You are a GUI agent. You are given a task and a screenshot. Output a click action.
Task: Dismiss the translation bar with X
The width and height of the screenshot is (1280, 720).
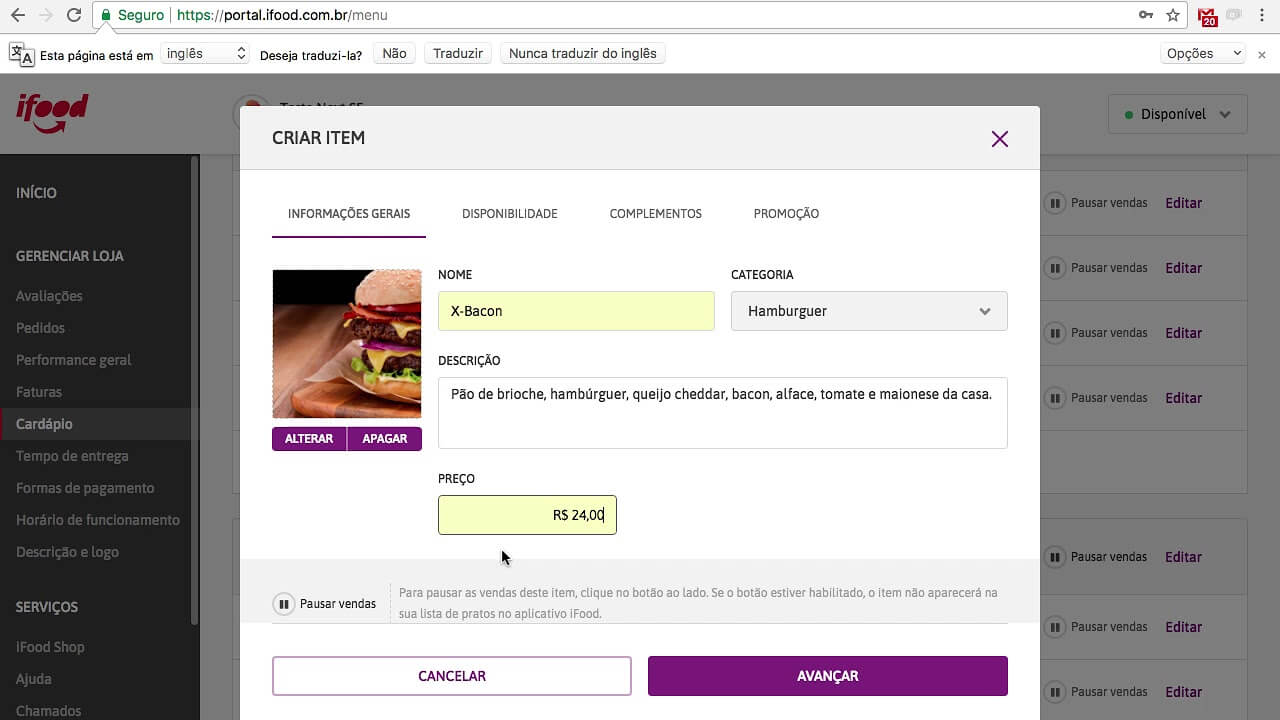coord(1262,54)
